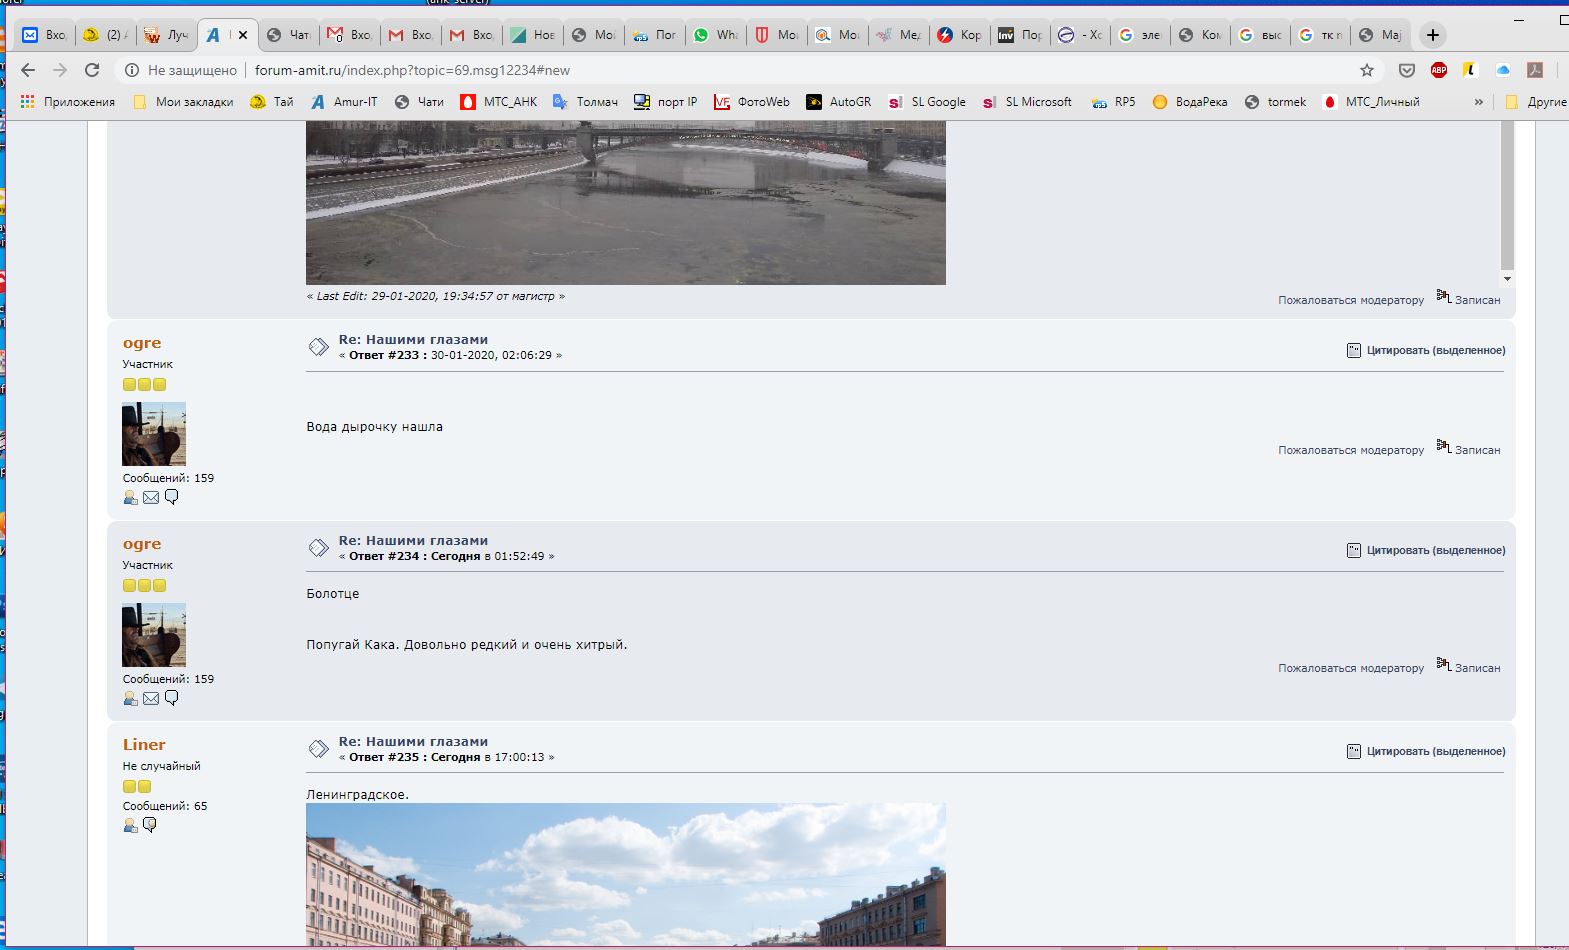The width and height of the screenshot is (1569, 950).
Task: Reload the forum page
Action: point(92,70)
